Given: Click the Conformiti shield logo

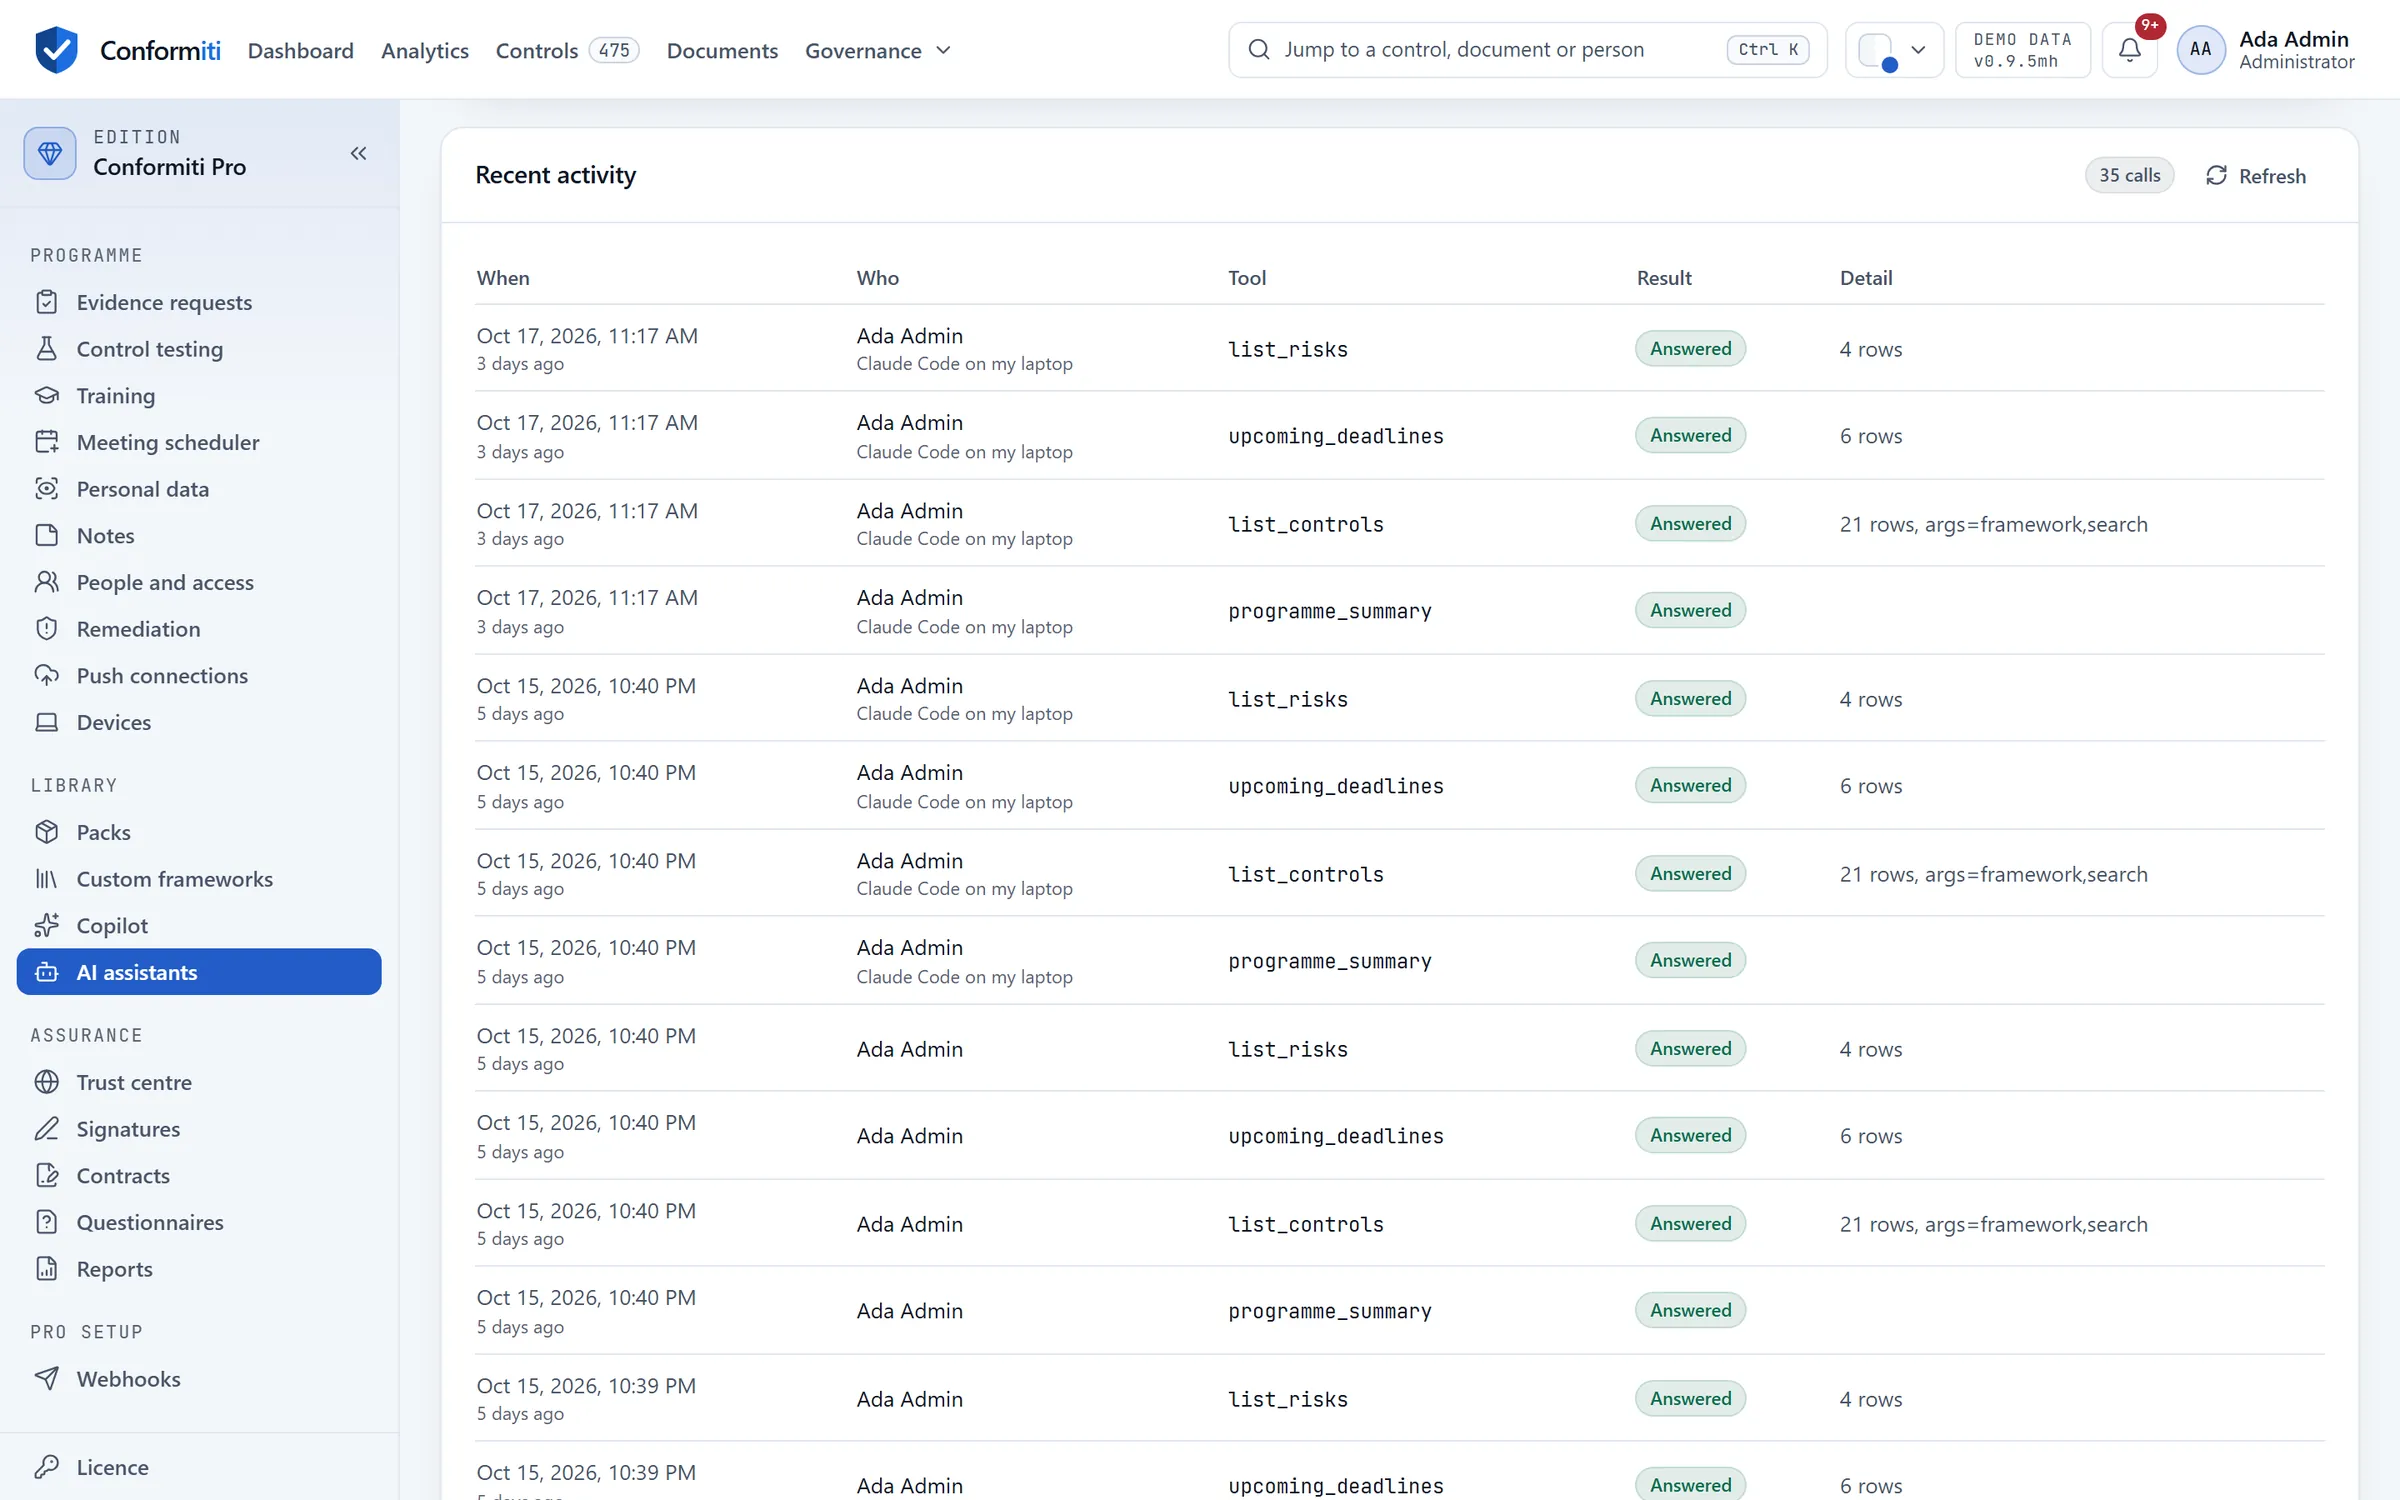Looking at the screenshot, I should pos(56,50).
